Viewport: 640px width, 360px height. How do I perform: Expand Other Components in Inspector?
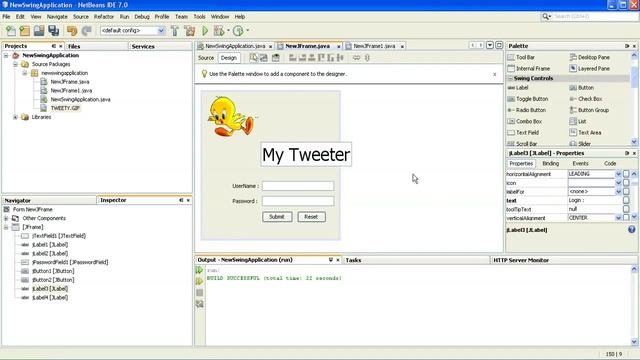tap(6, 218)
